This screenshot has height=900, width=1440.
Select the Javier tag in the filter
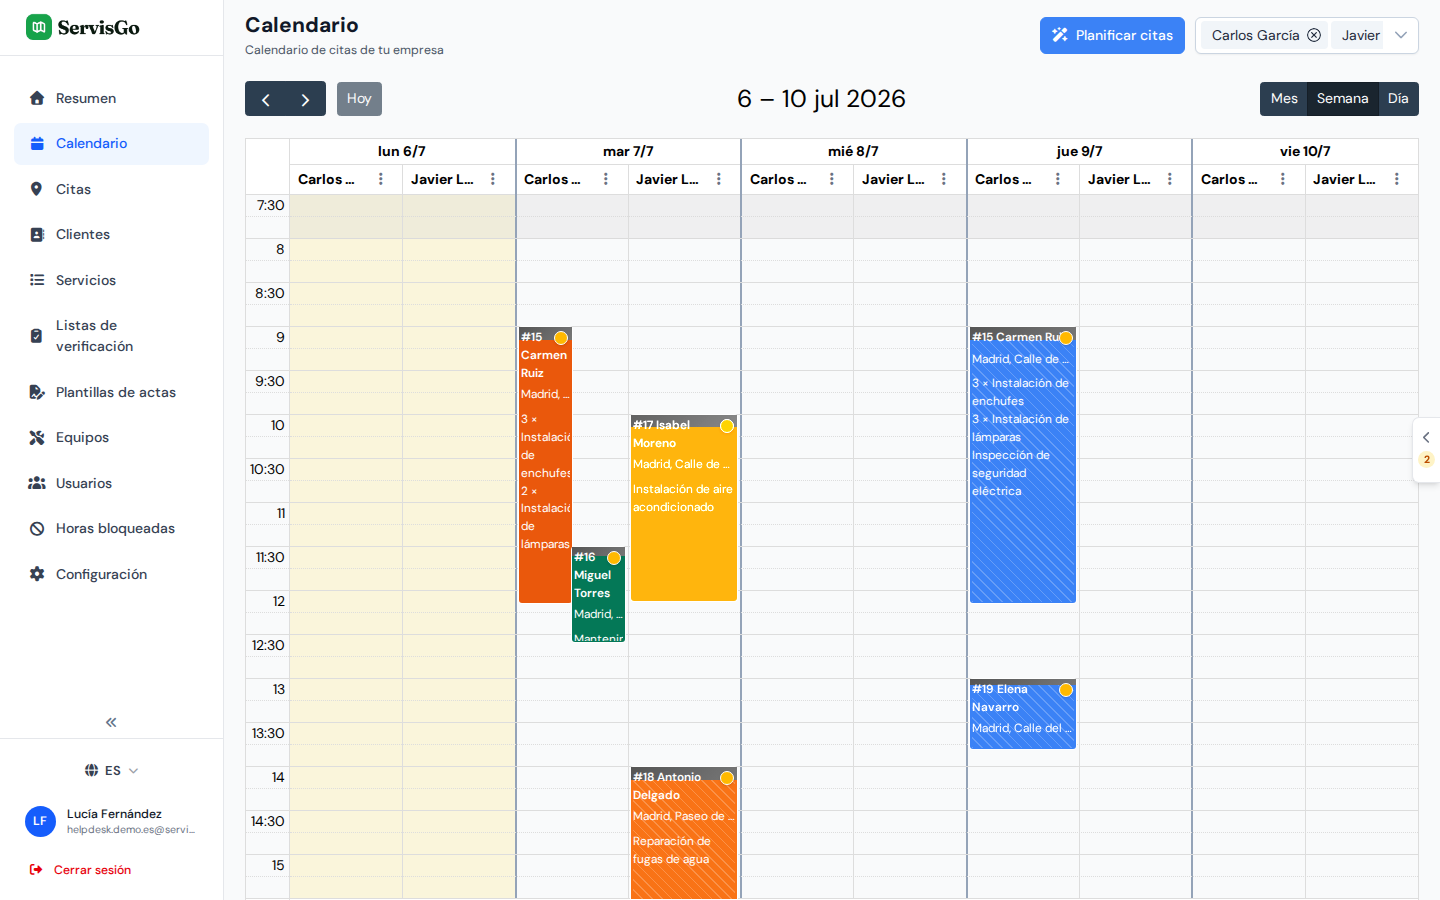pos(1360,35)
